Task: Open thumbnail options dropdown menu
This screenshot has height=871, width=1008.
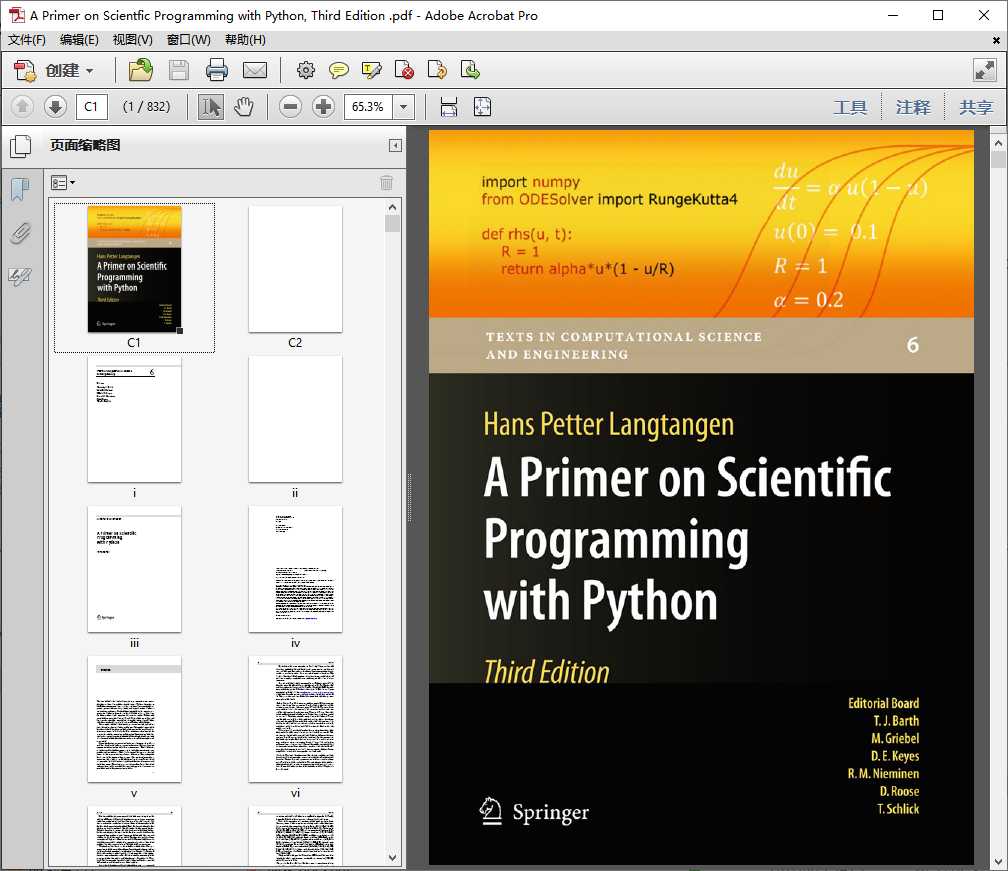Action: 63,183
